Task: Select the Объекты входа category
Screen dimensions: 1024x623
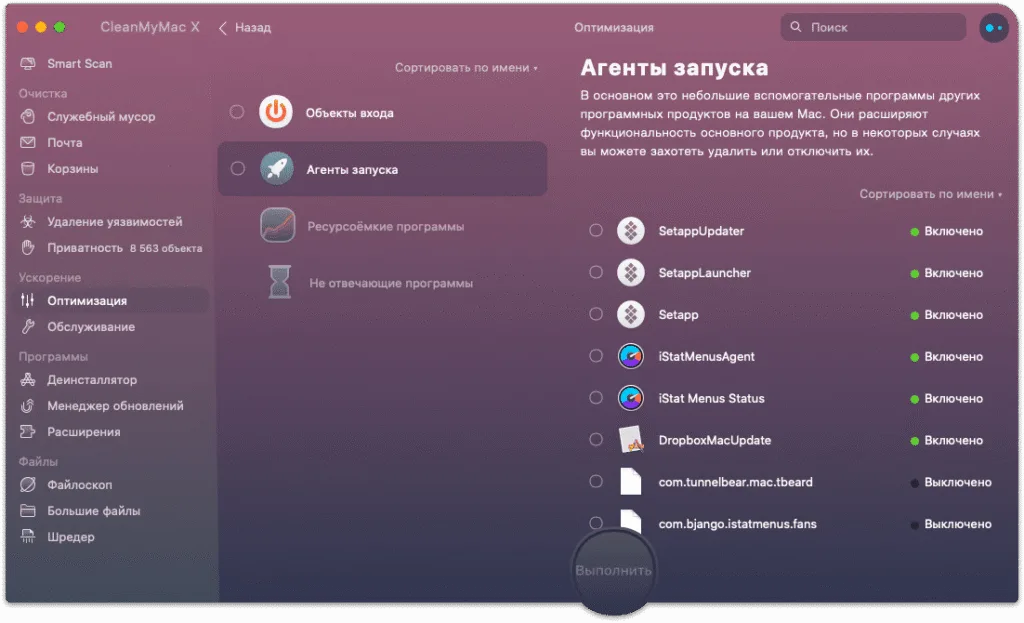Action: coord(382,112)
